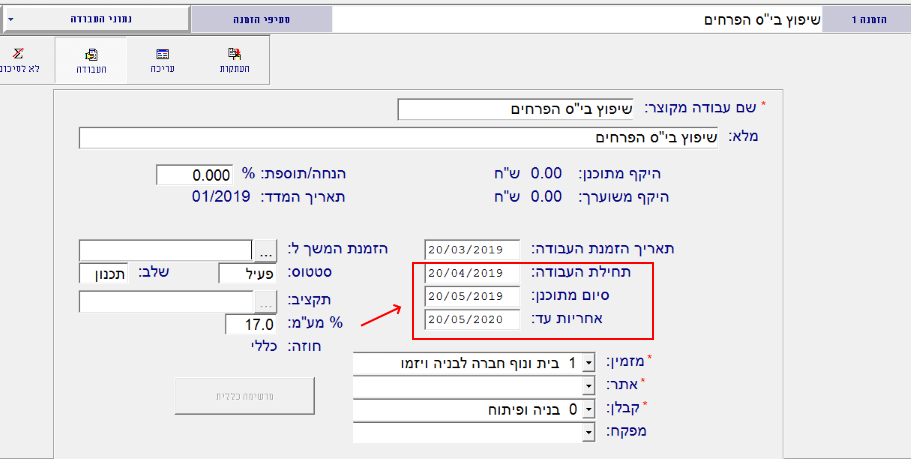
Task: Click the סיום מתוכנן date field
Action: click(472, 296)
